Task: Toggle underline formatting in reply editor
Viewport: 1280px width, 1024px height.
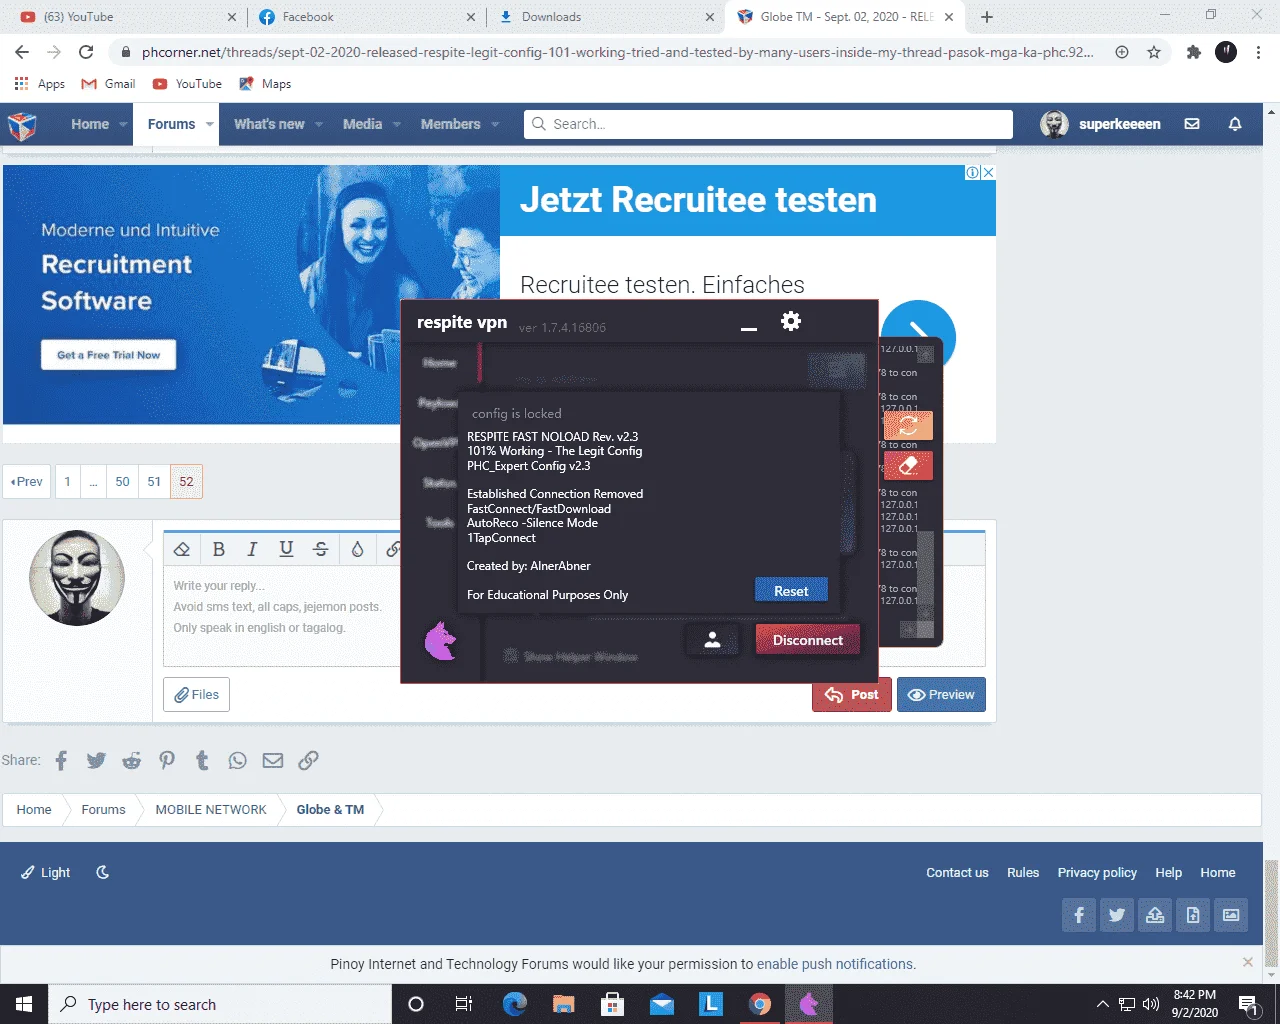Action: (x=286, y=549)
